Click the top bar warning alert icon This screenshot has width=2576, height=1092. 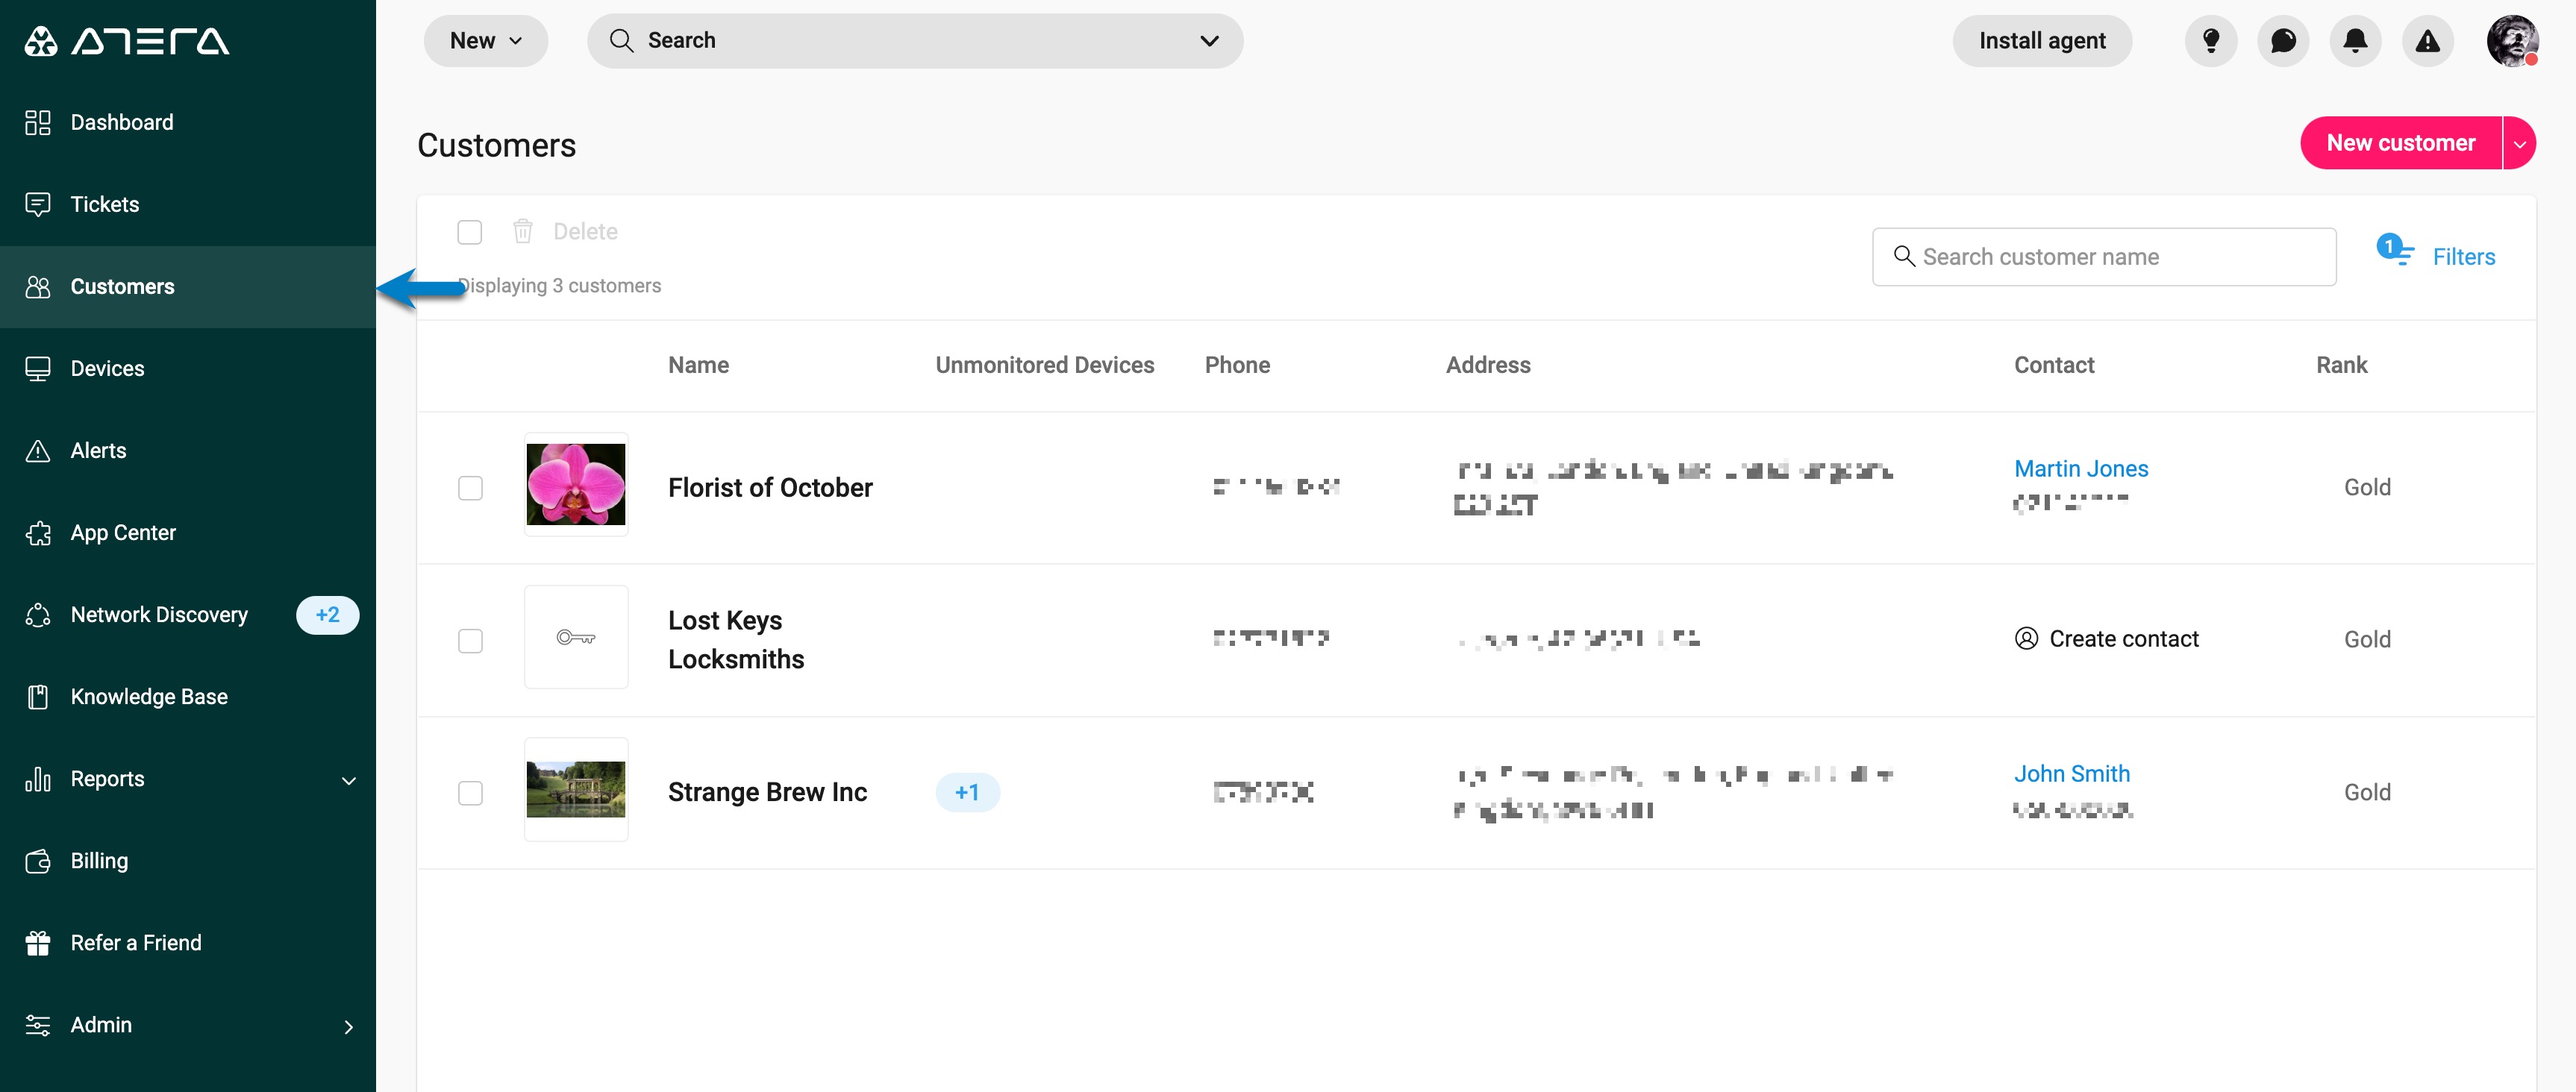[x=2428, y=41]
